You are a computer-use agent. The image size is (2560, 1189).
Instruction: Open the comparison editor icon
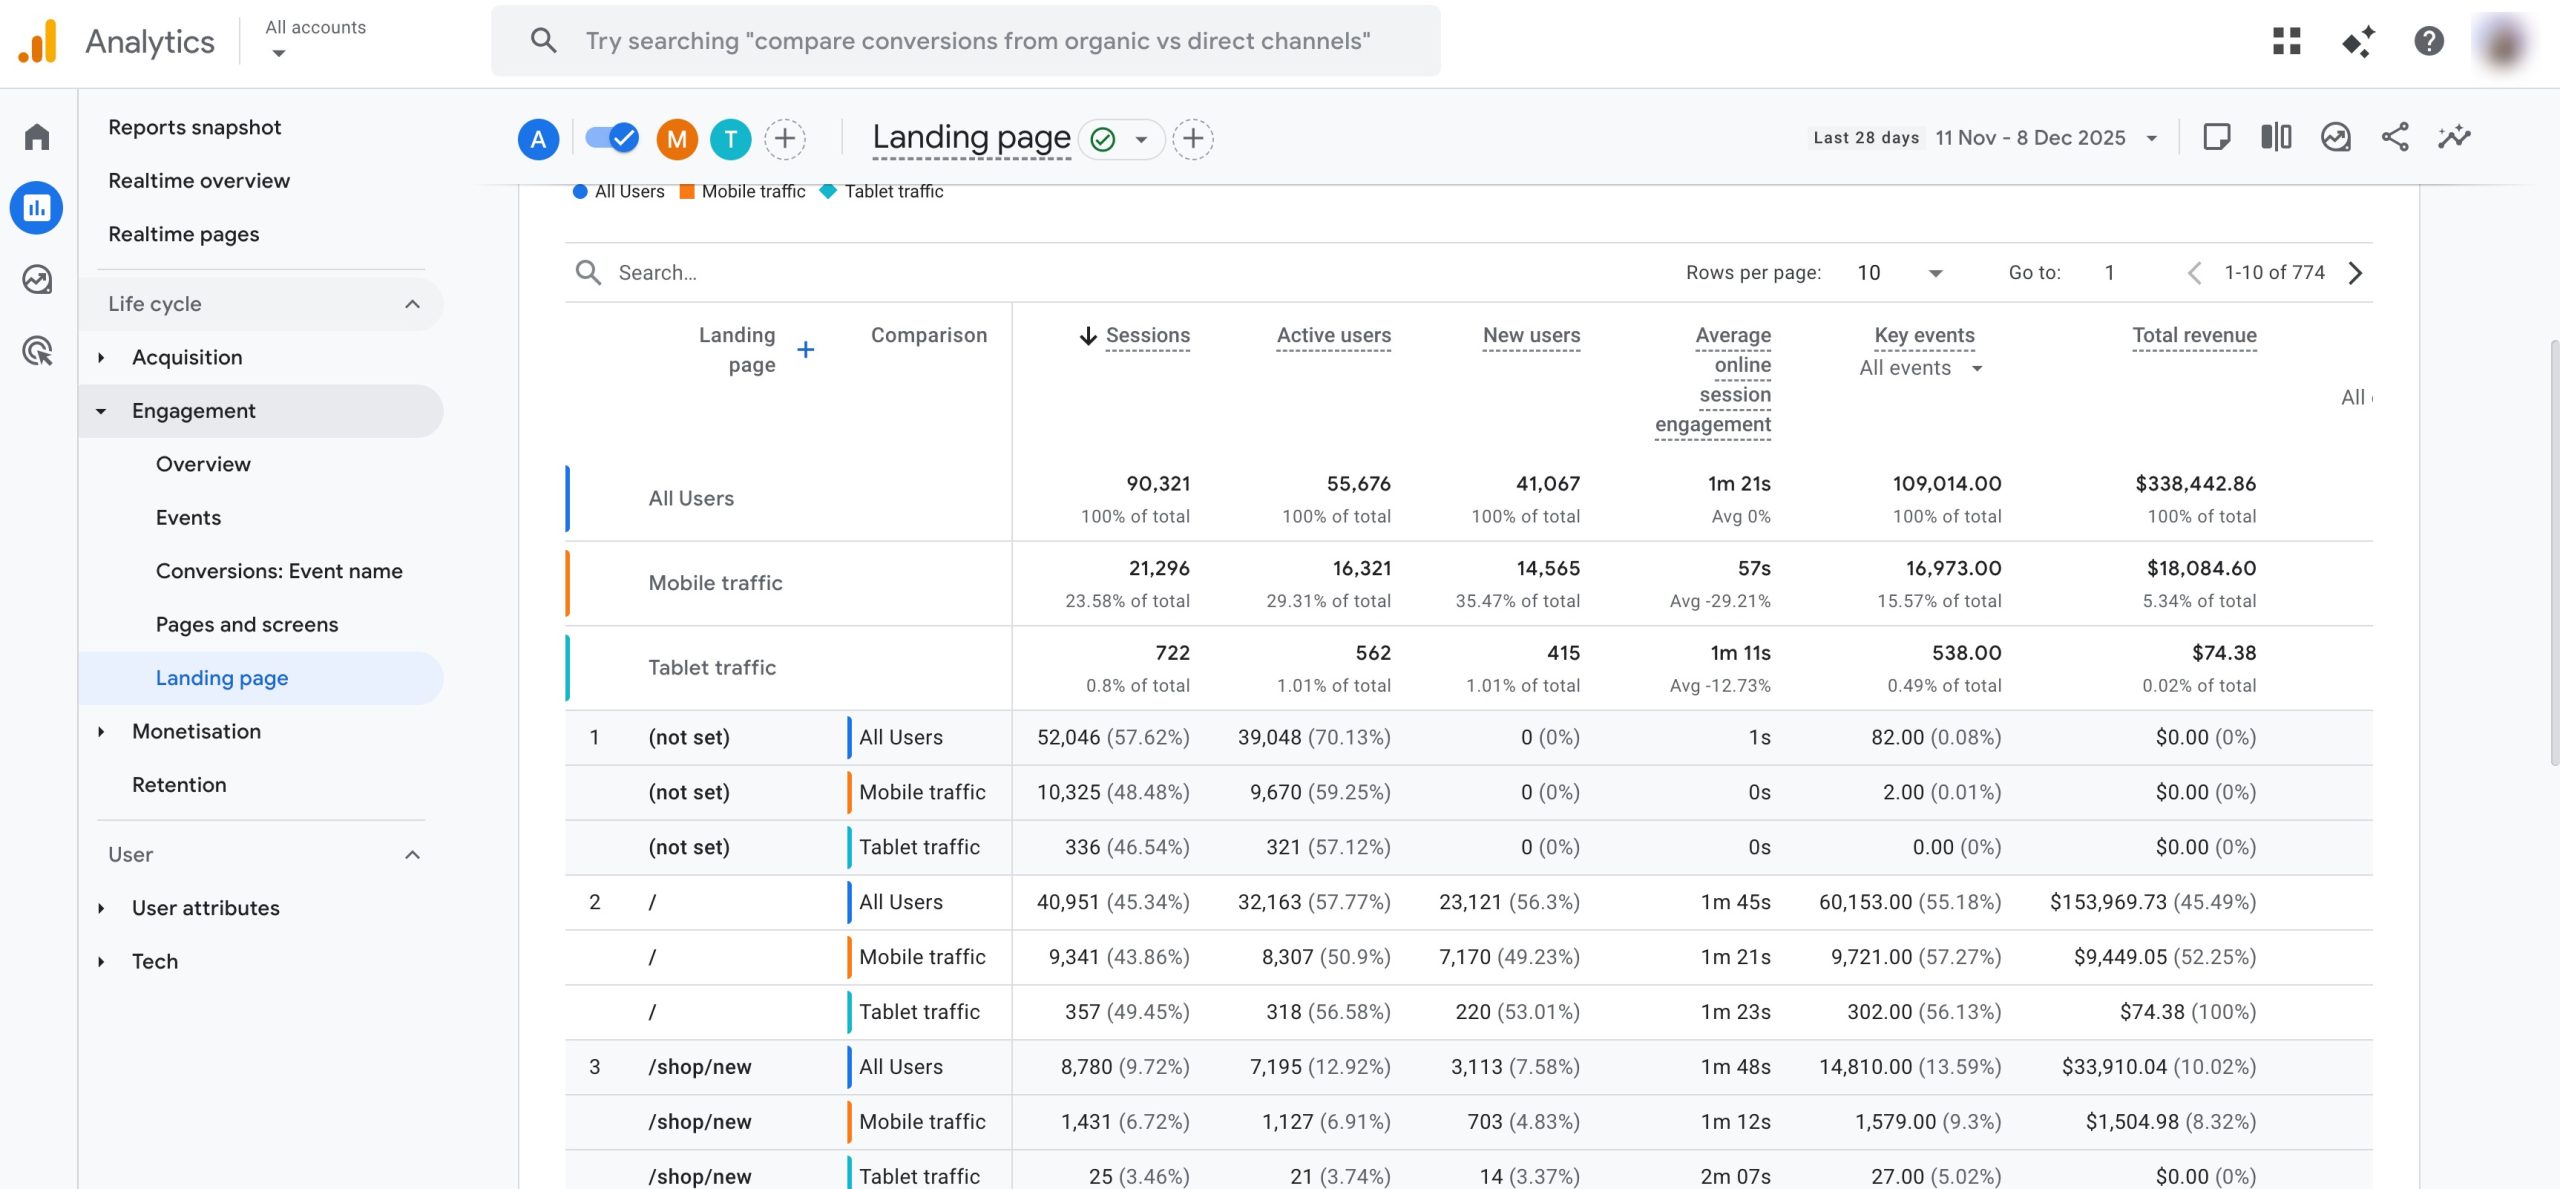[x=2277, y=137]
